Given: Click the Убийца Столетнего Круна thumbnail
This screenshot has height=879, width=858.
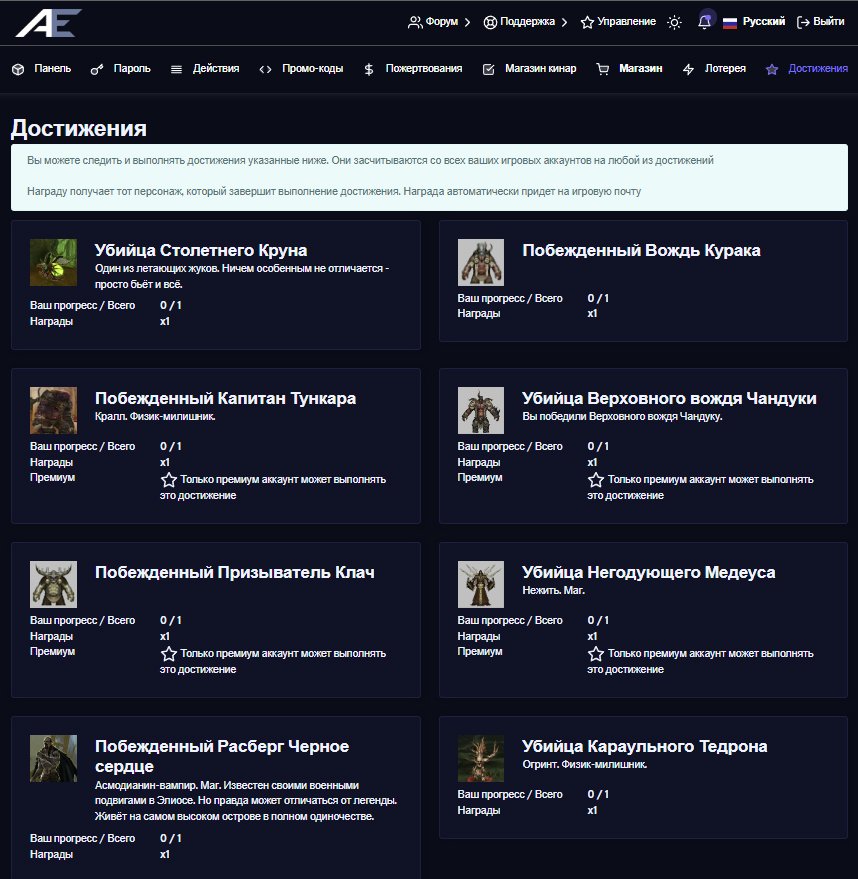Looking at the screenshot, I should coord(53,262).
